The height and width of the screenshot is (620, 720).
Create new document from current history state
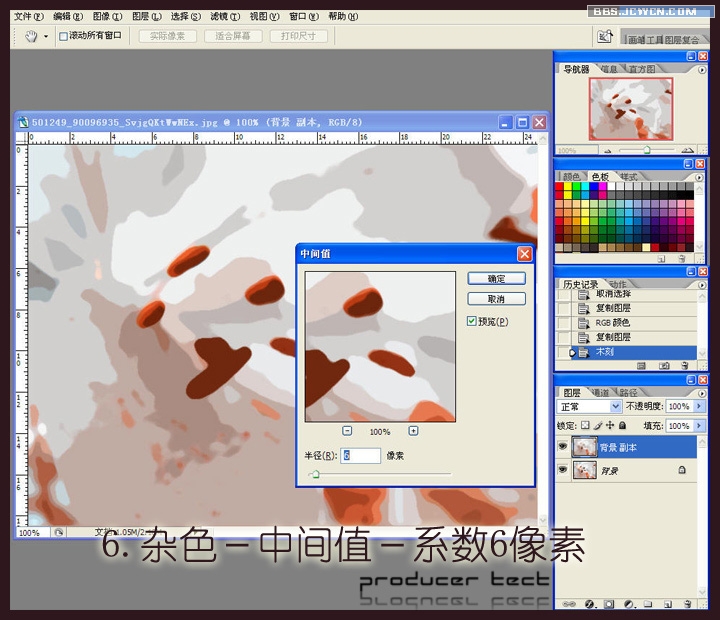tap(641, 366)
